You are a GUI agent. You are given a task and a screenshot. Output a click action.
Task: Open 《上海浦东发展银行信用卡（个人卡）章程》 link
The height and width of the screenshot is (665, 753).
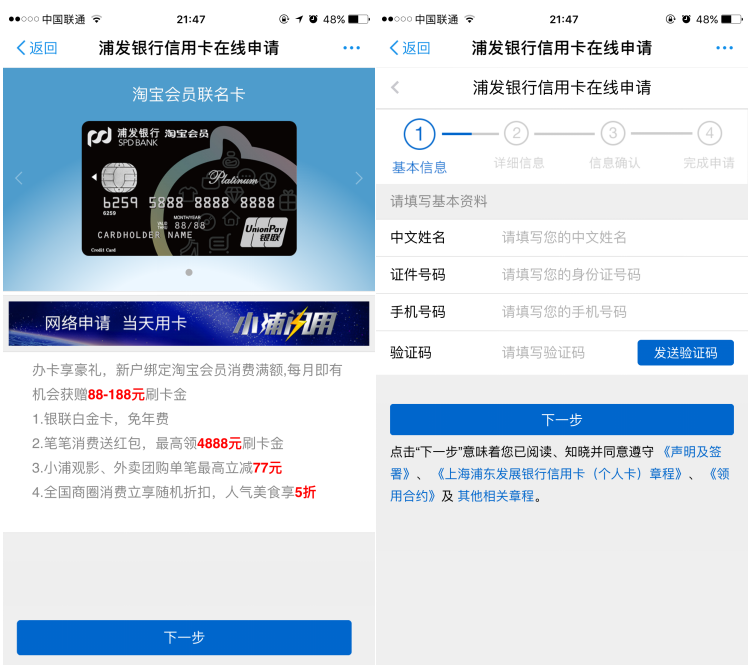pos(559,474)
